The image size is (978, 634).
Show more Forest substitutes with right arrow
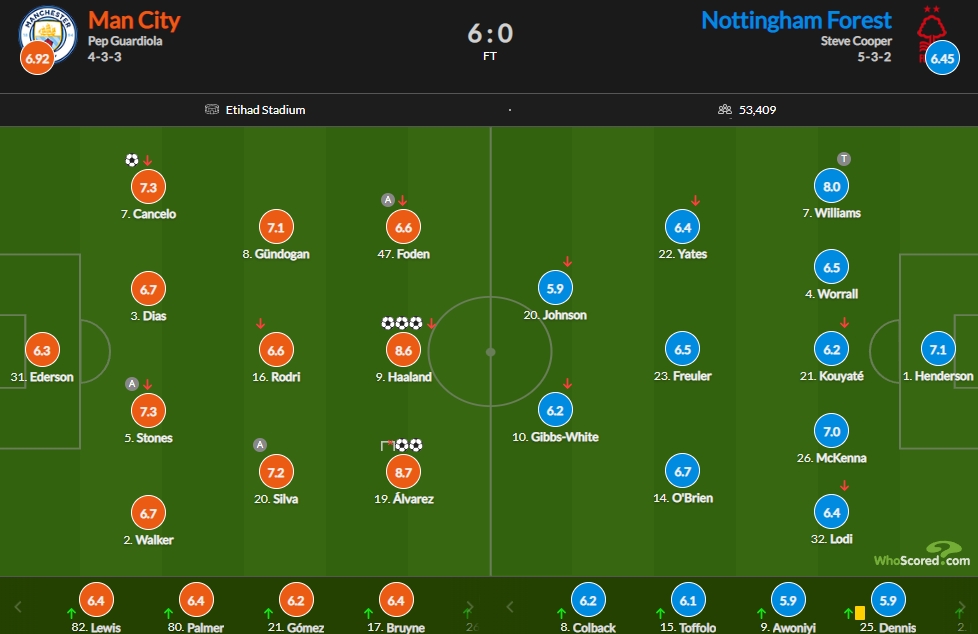pyautogui.click(x=961, y=607)
